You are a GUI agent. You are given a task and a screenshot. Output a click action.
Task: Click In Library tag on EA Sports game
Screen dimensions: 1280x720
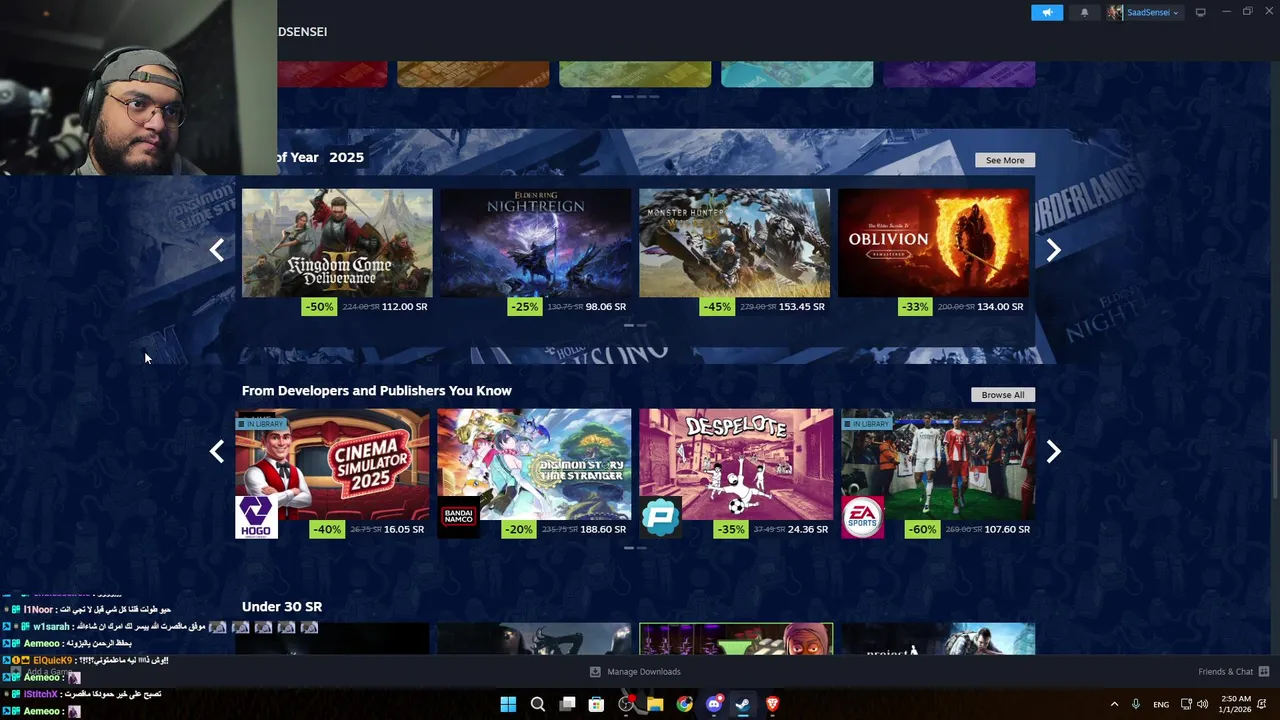[866, 424]
